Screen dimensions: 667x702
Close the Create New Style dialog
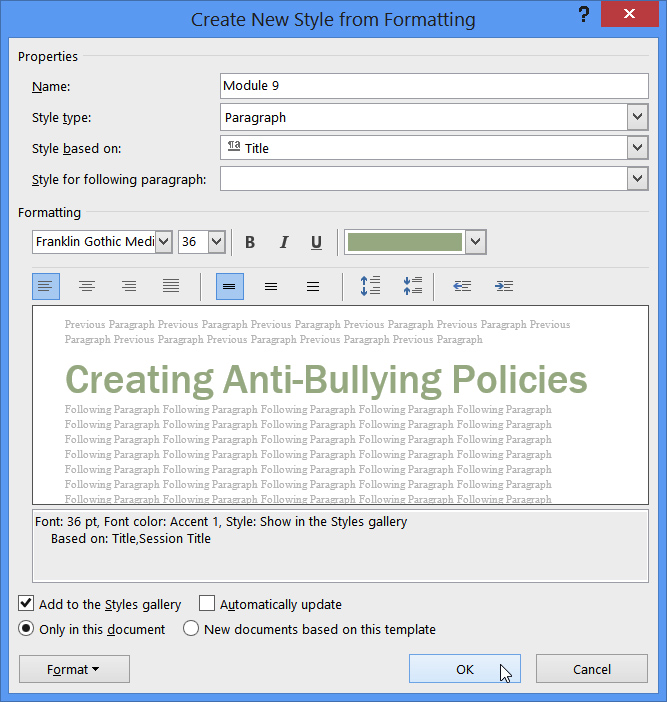(x=629, y=14)
